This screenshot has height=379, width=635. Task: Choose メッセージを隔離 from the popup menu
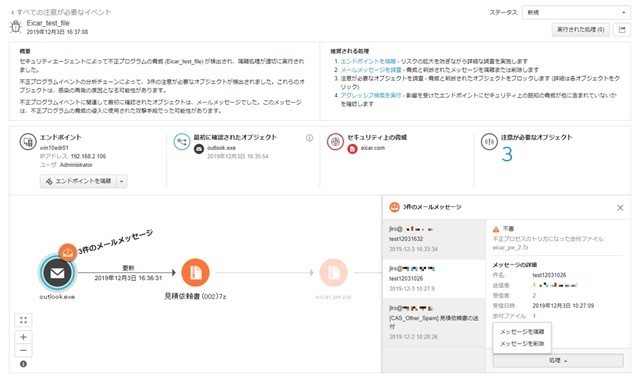tap(522, 332)
